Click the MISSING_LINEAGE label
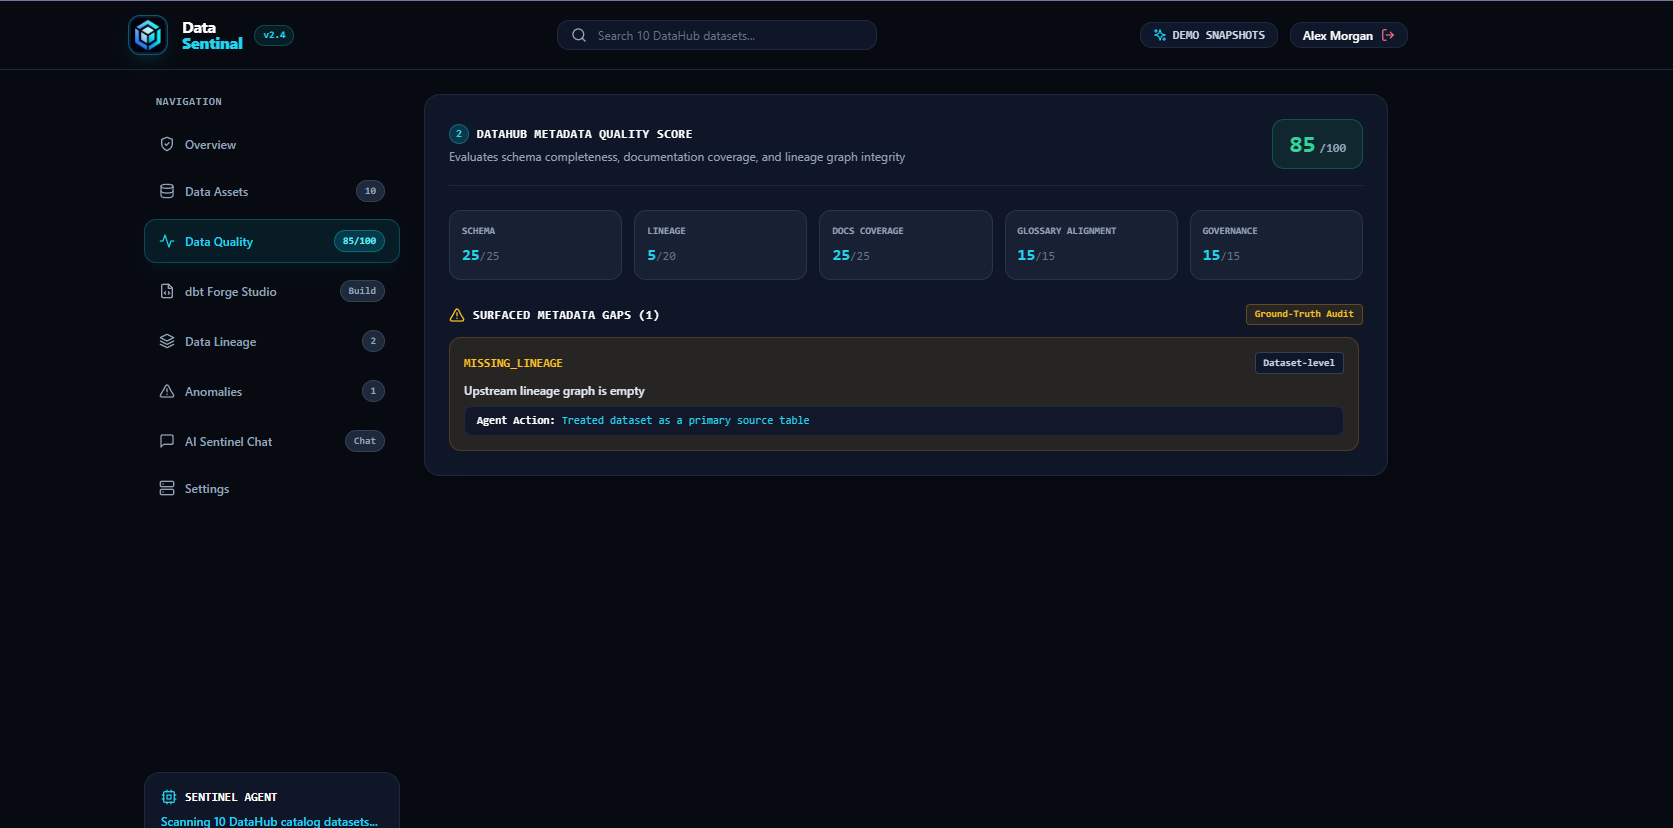1673x828 pixels. [x=513, y=363]
